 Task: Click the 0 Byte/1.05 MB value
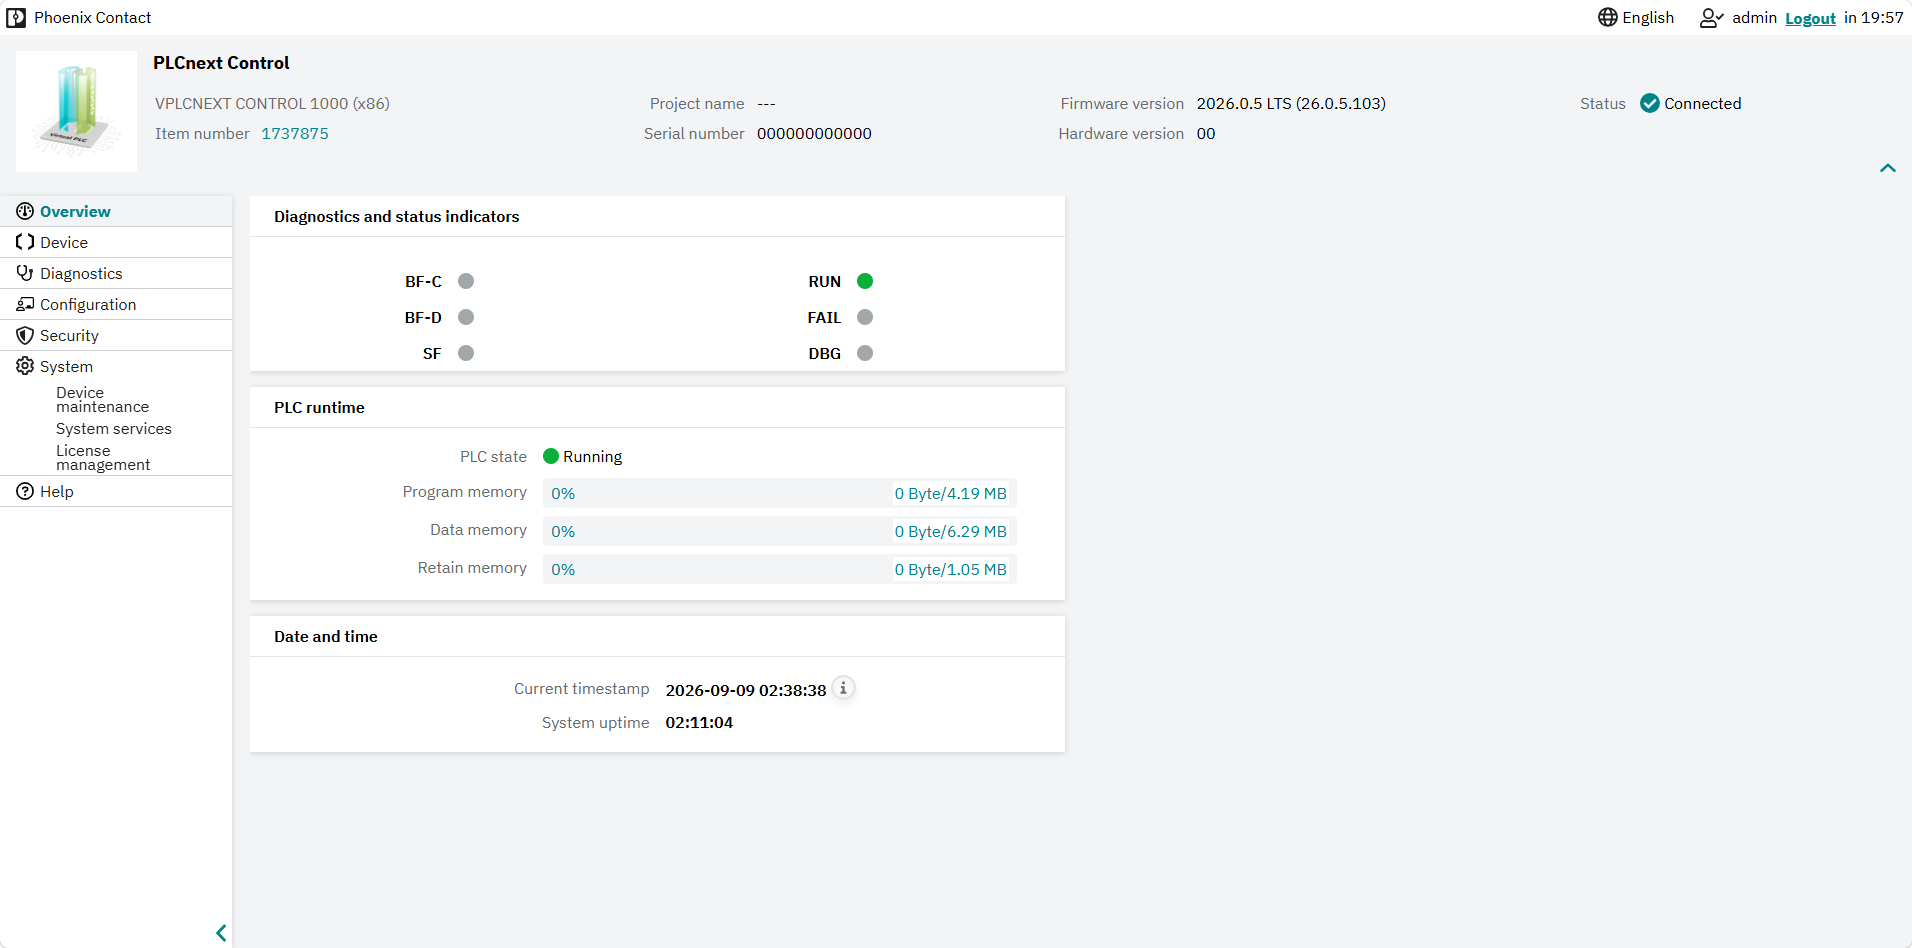pyautogui.click(x=950, y=569)
